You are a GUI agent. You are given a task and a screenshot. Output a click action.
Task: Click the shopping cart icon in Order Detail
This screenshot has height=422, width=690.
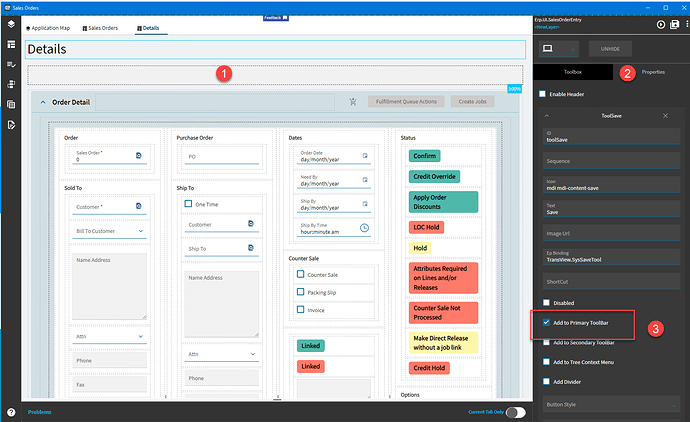point(352,102)
